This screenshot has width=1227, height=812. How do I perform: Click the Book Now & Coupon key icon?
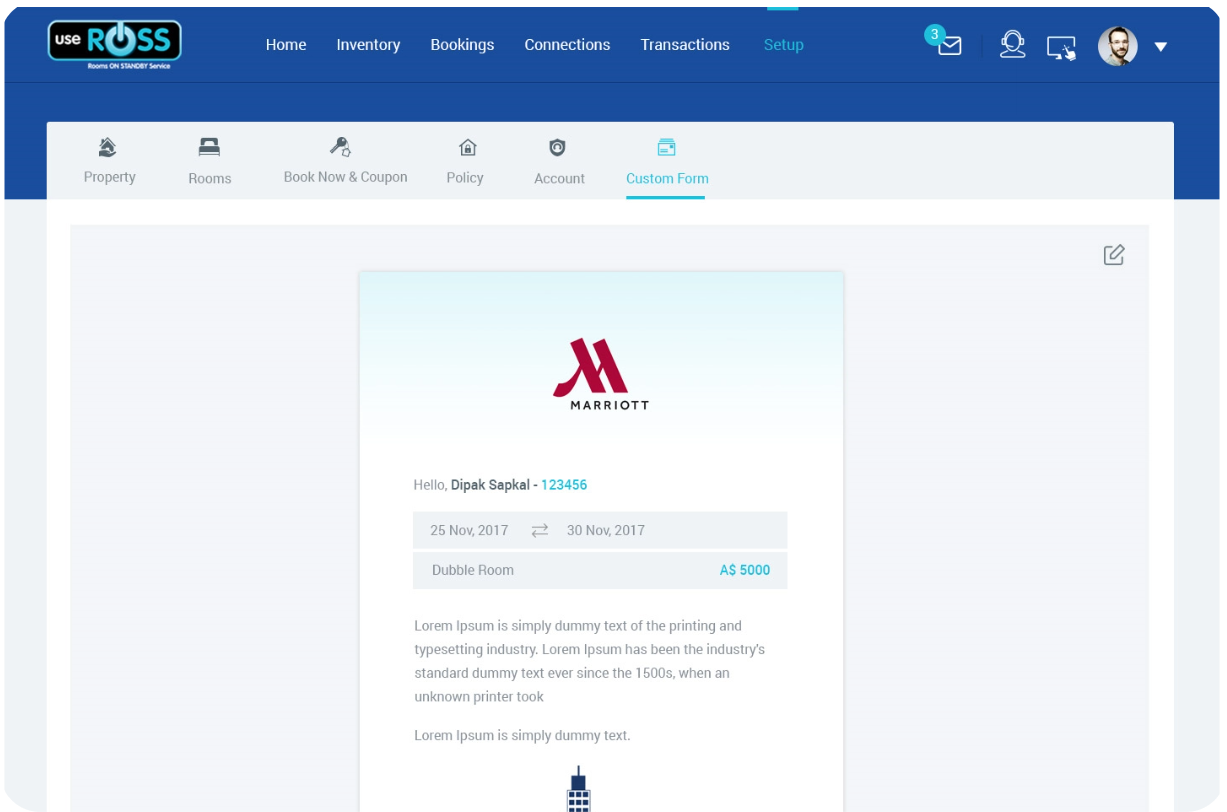[341, 147]
